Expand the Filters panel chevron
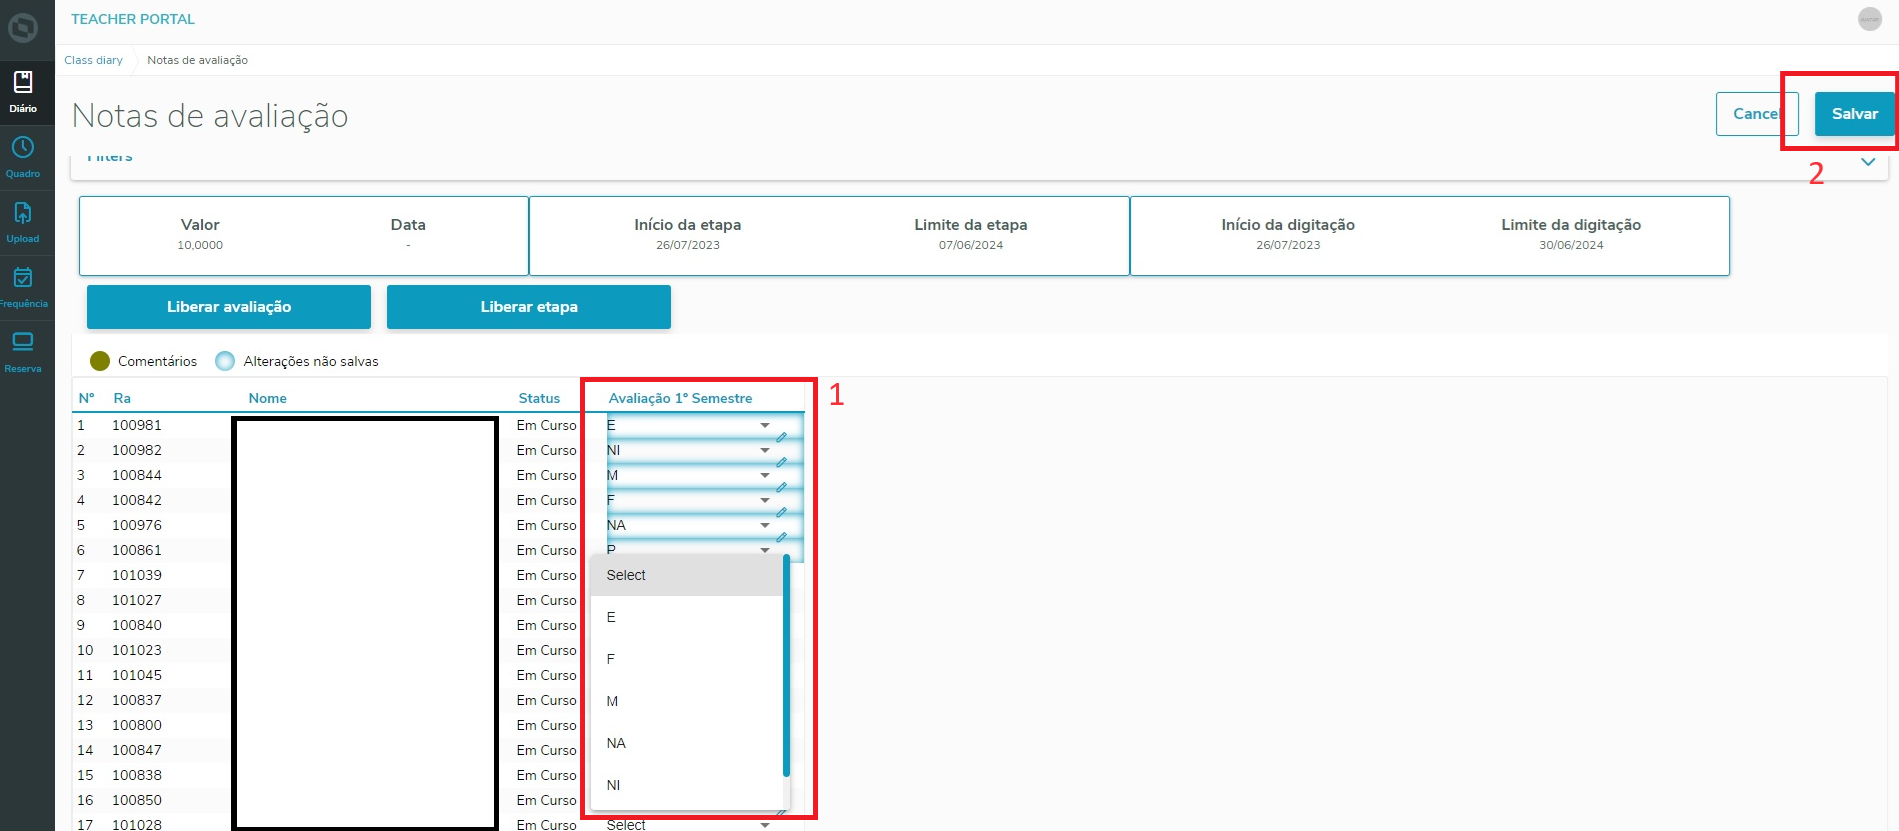The width and height of the screenshot is (1899, 831). [x=1868, y=162]
